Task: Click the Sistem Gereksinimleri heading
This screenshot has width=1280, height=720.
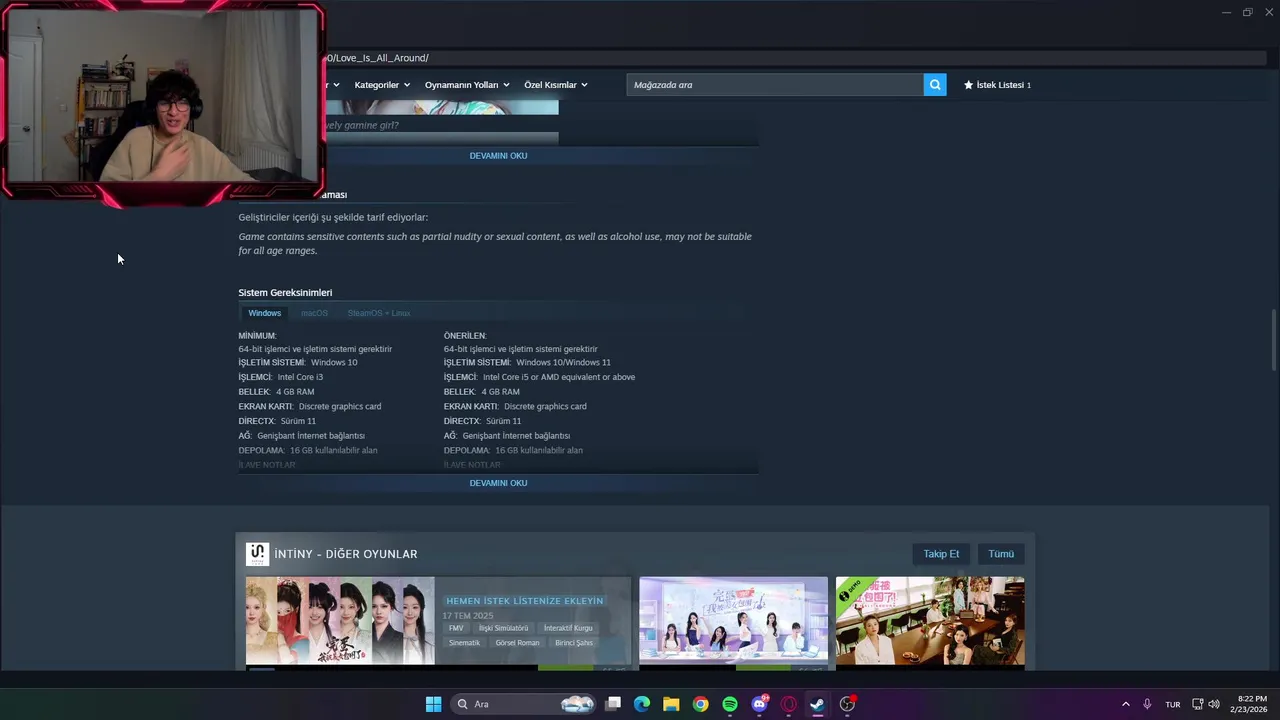Action: [285, 293]
